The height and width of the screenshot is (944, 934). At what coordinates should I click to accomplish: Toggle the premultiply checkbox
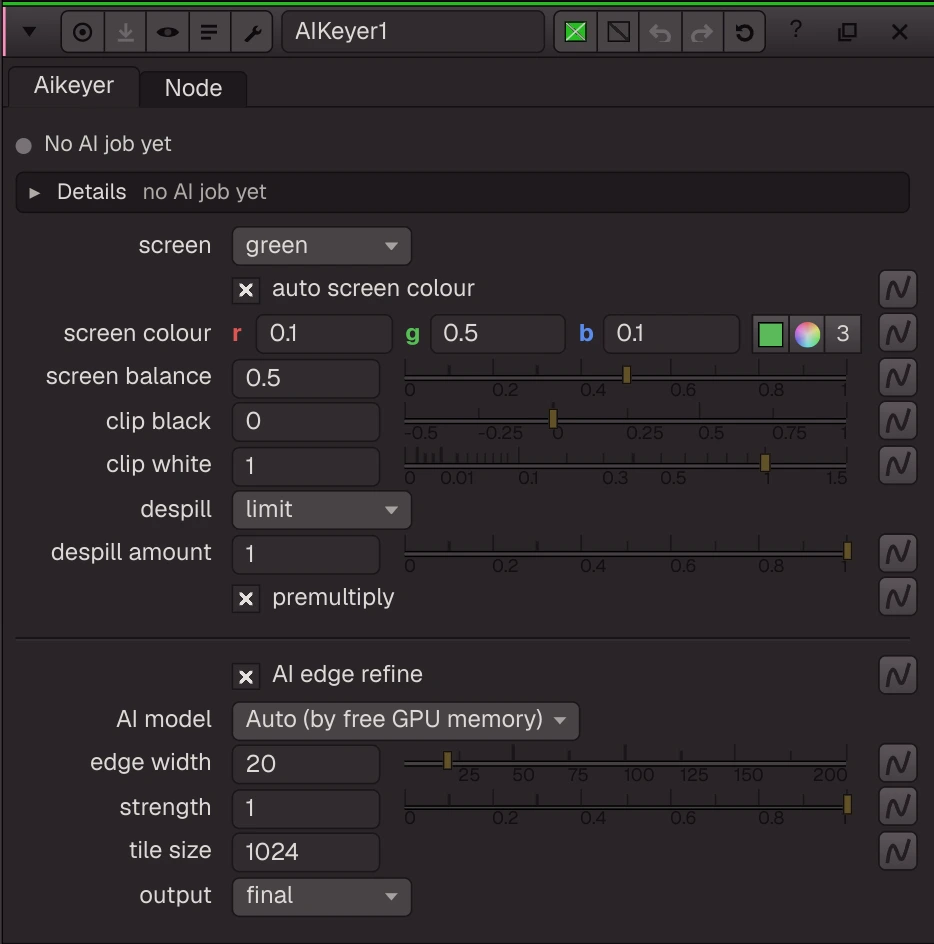(246, 599)
